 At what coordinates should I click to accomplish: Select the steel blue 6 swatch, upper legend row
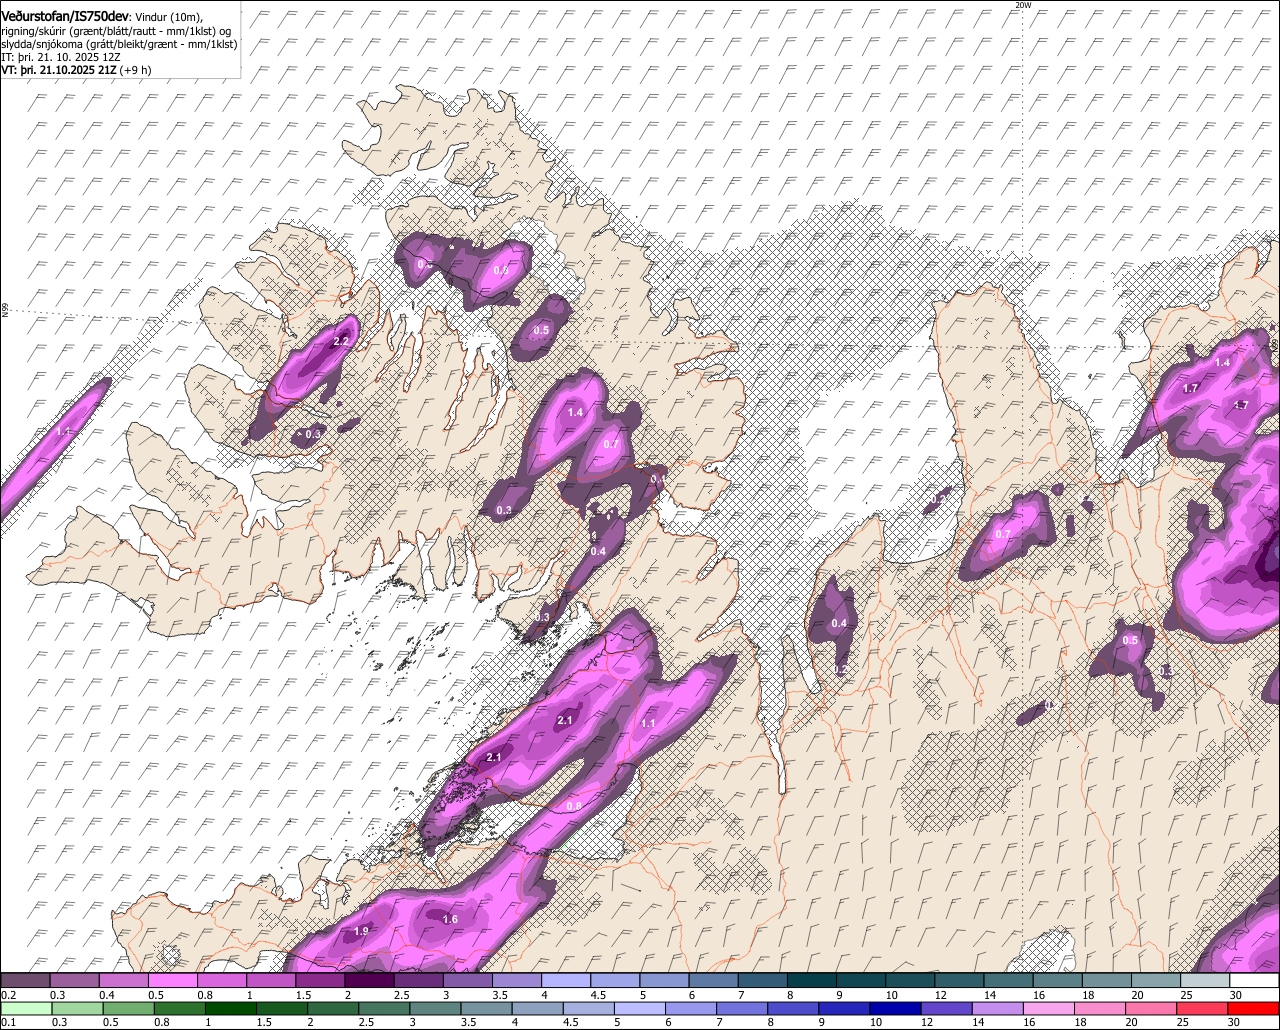click(714, 980)
